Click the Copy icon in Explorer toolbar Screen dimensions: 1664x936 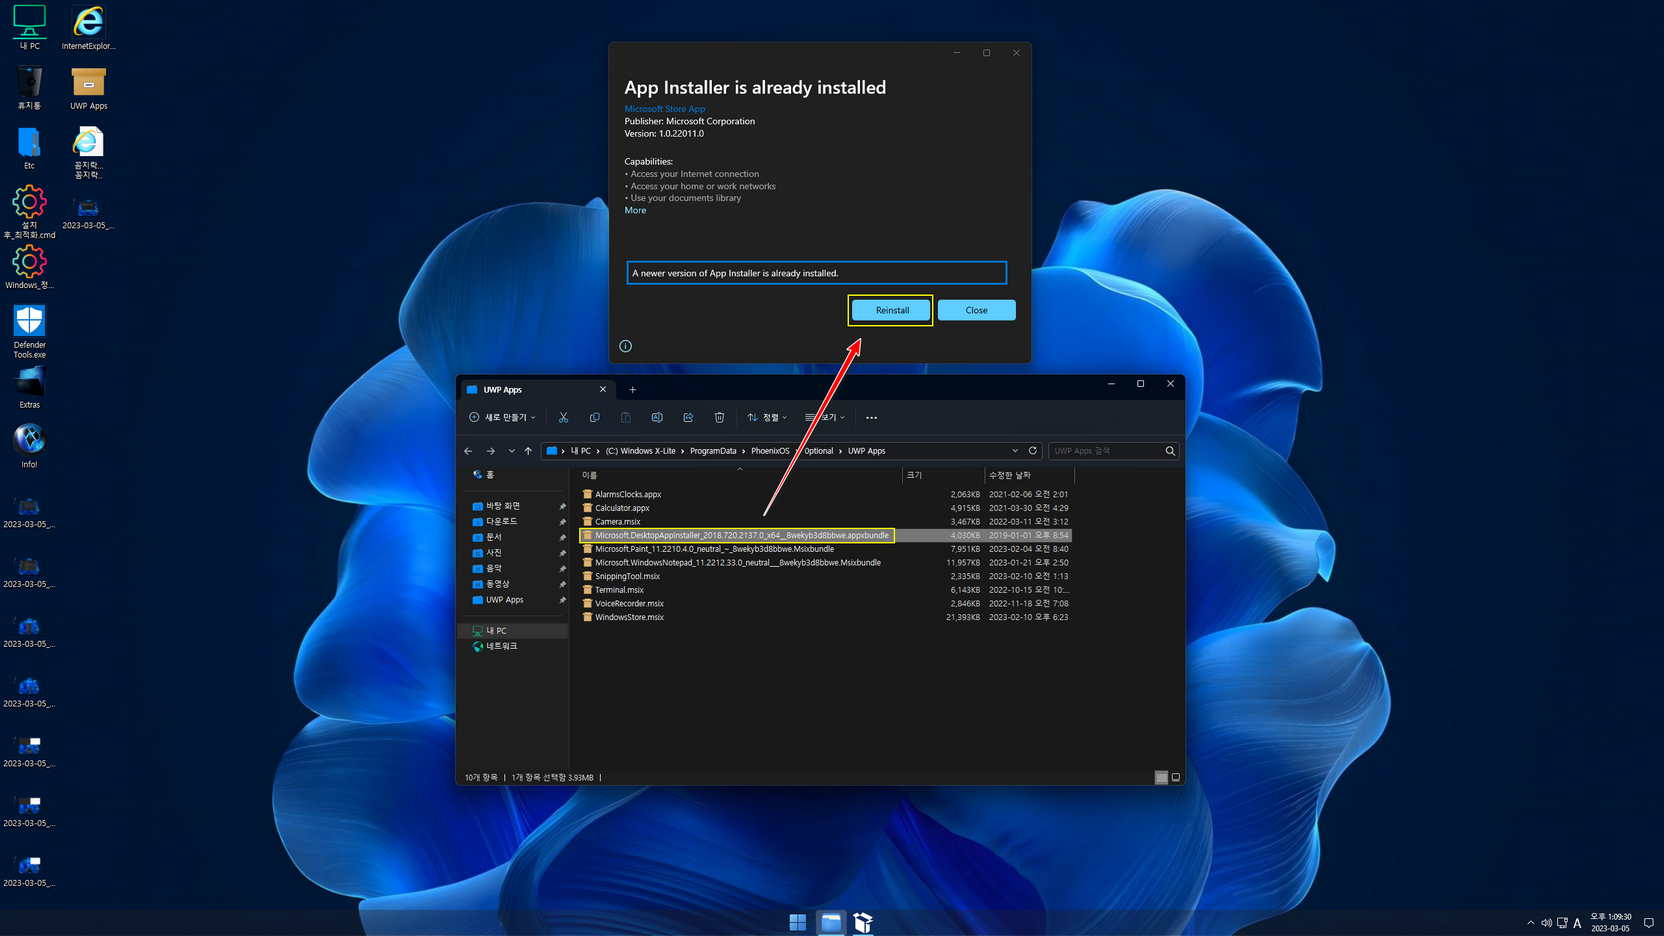(594, 417)
